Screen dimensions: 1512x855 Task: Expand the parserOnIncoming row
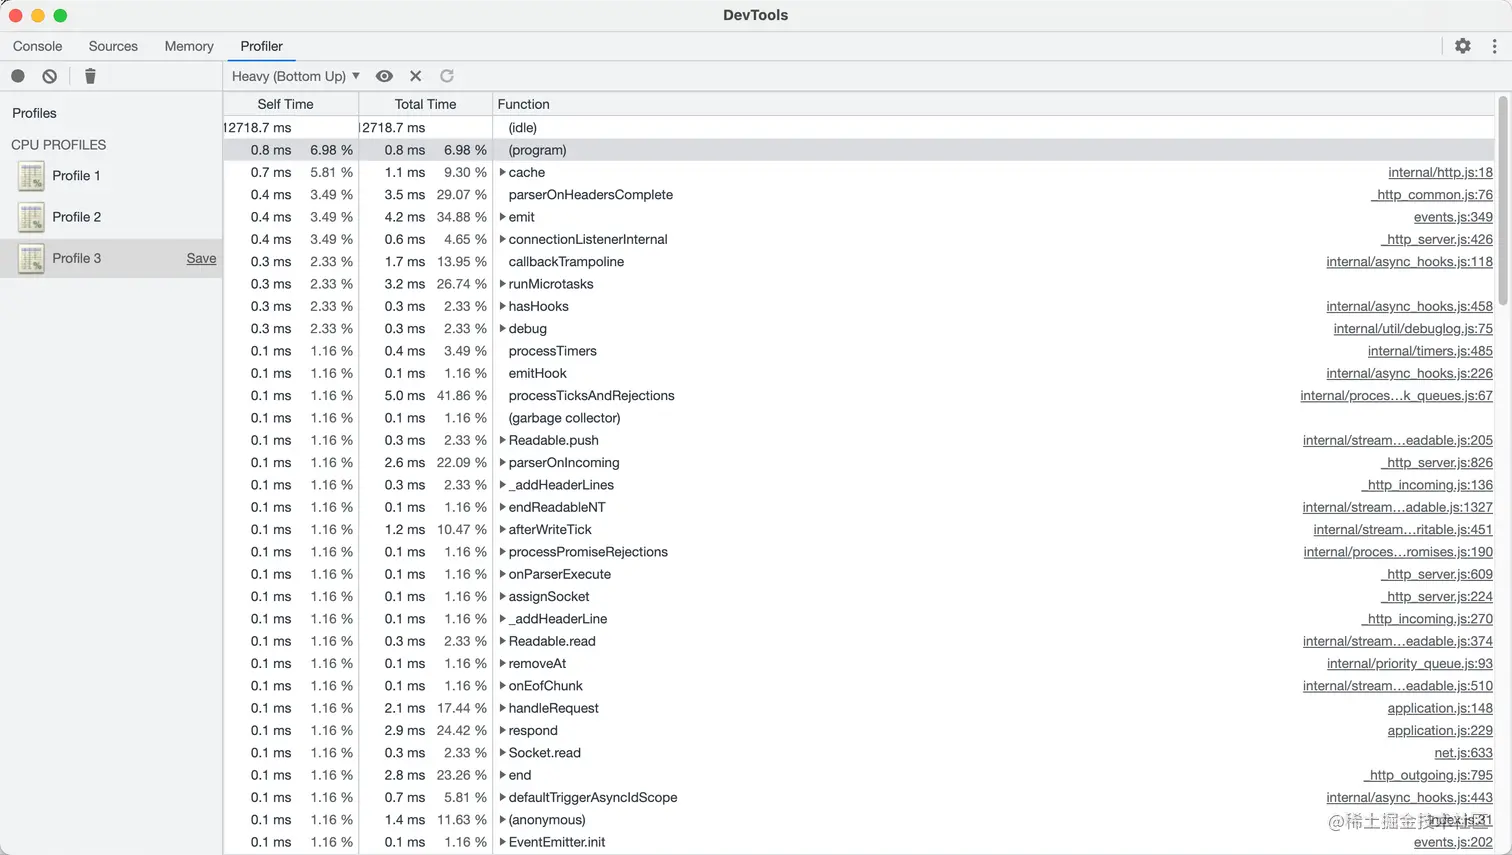pos(502,462)
